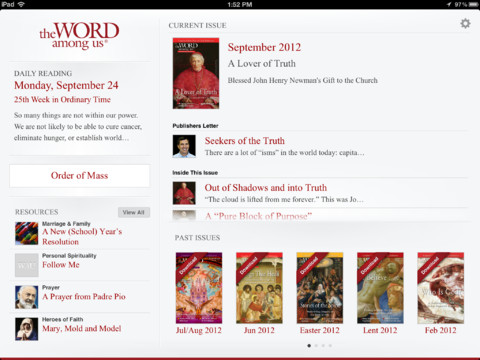
Task: Download the Jul/Aug 2012 issue cover
Action: pos(199,288)
